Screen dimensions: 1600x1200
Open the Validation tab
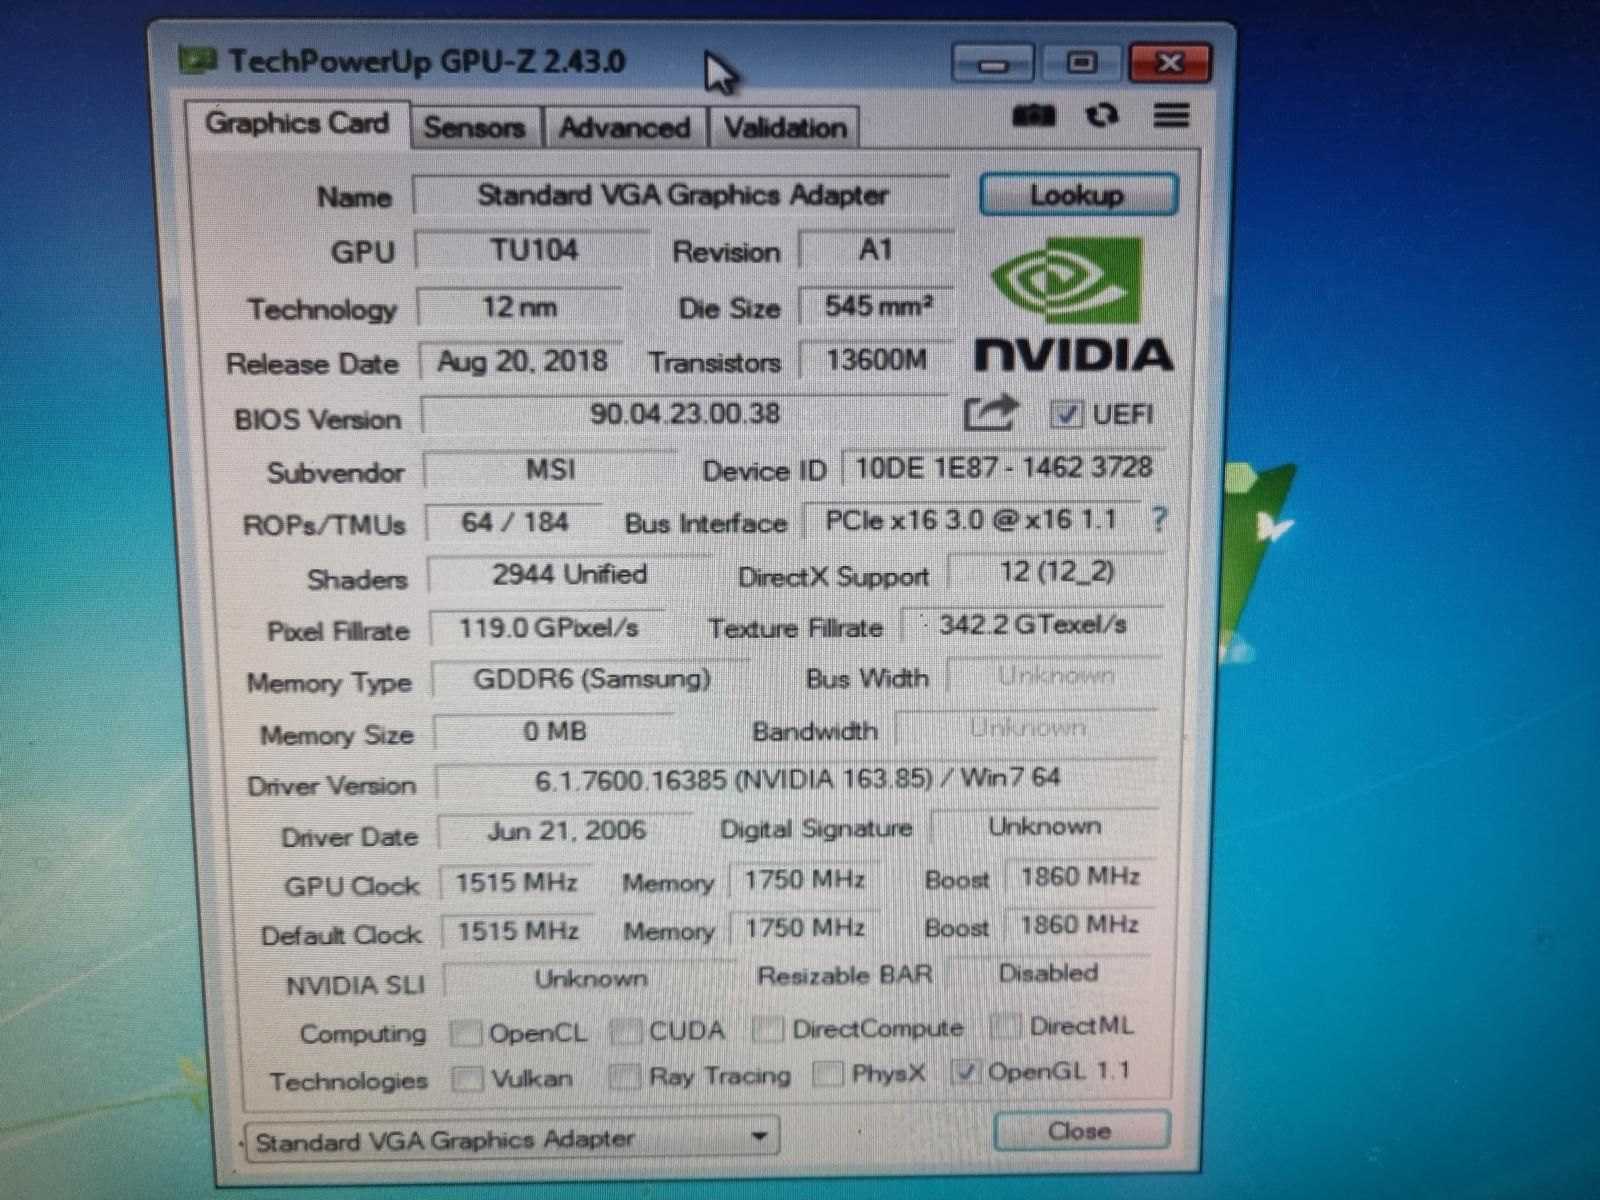pos(785,128)
